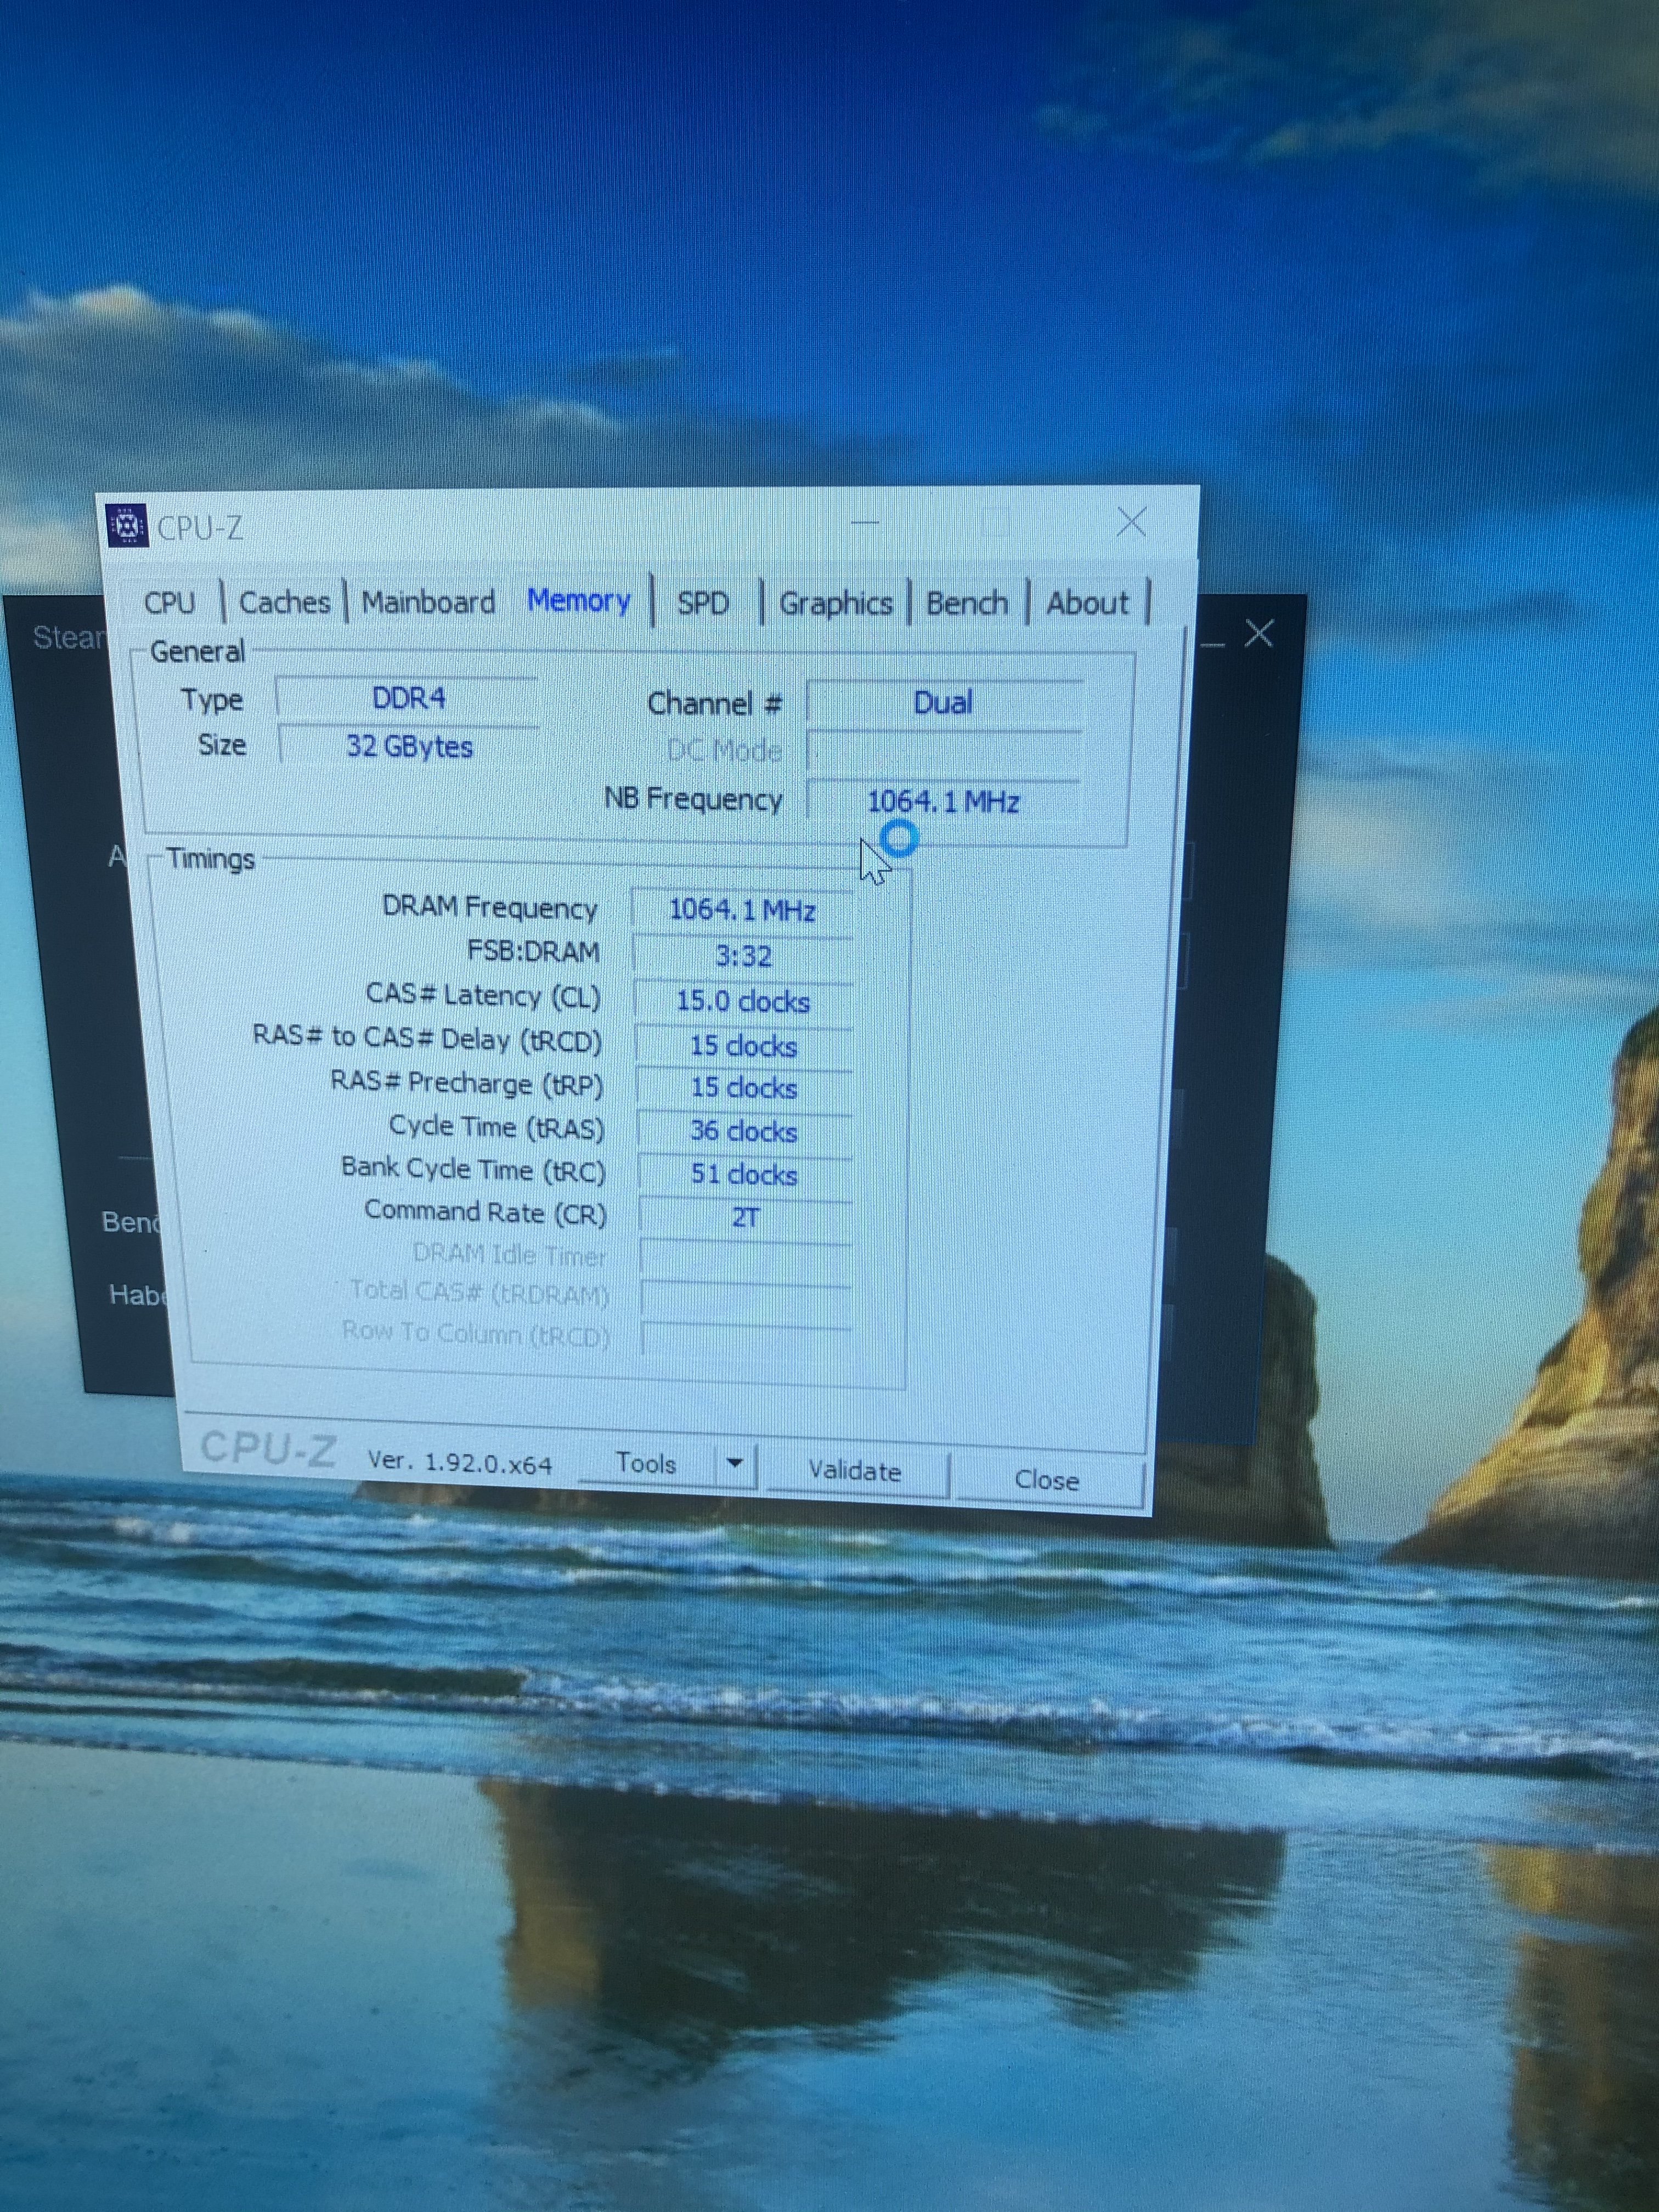Click the empty DC Mode field
This screenshot has height=2212, width=1659.
tap(943, 752)
